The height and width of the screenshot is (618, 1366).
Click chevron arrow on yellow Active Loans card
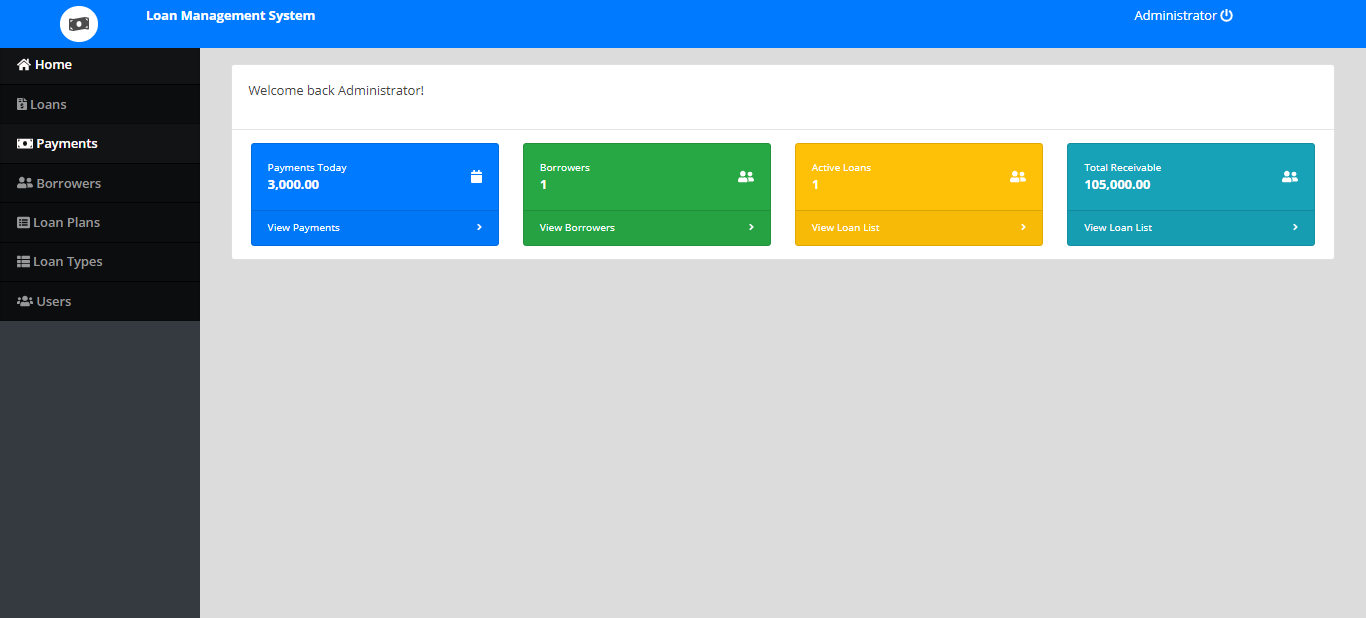click(x=1023, y=227)
